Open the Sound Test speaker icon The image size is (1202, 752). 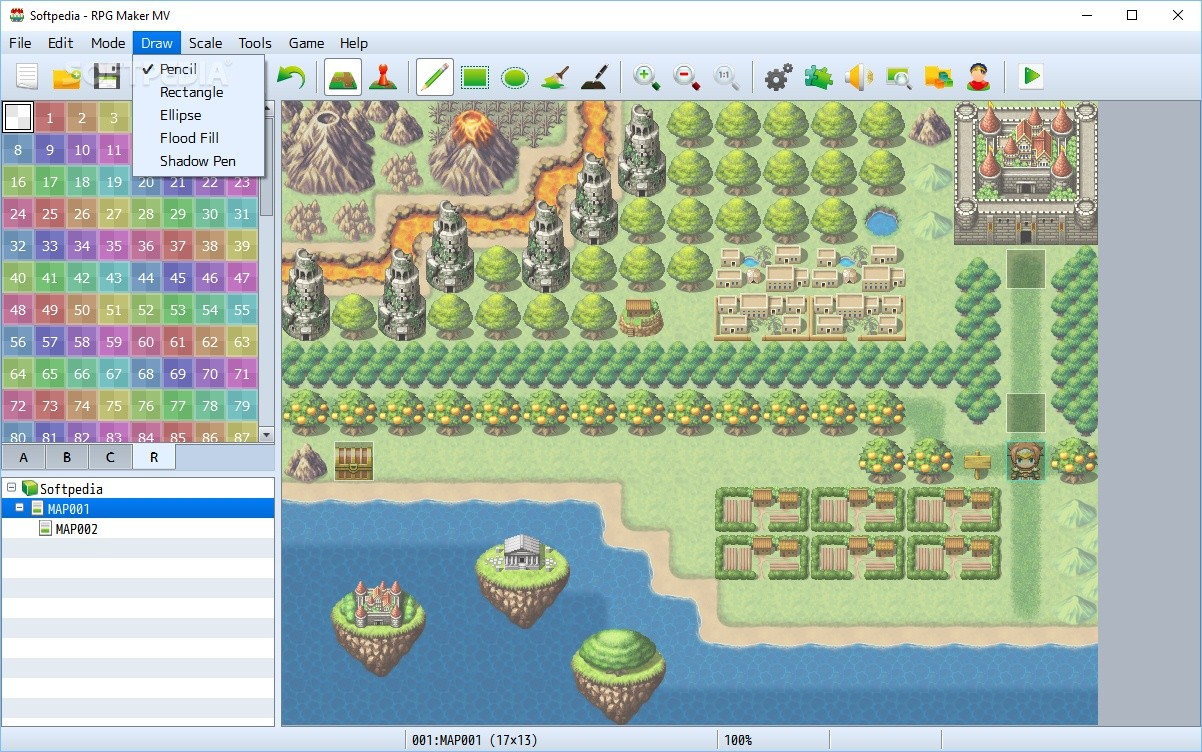[x=858, y=77]
